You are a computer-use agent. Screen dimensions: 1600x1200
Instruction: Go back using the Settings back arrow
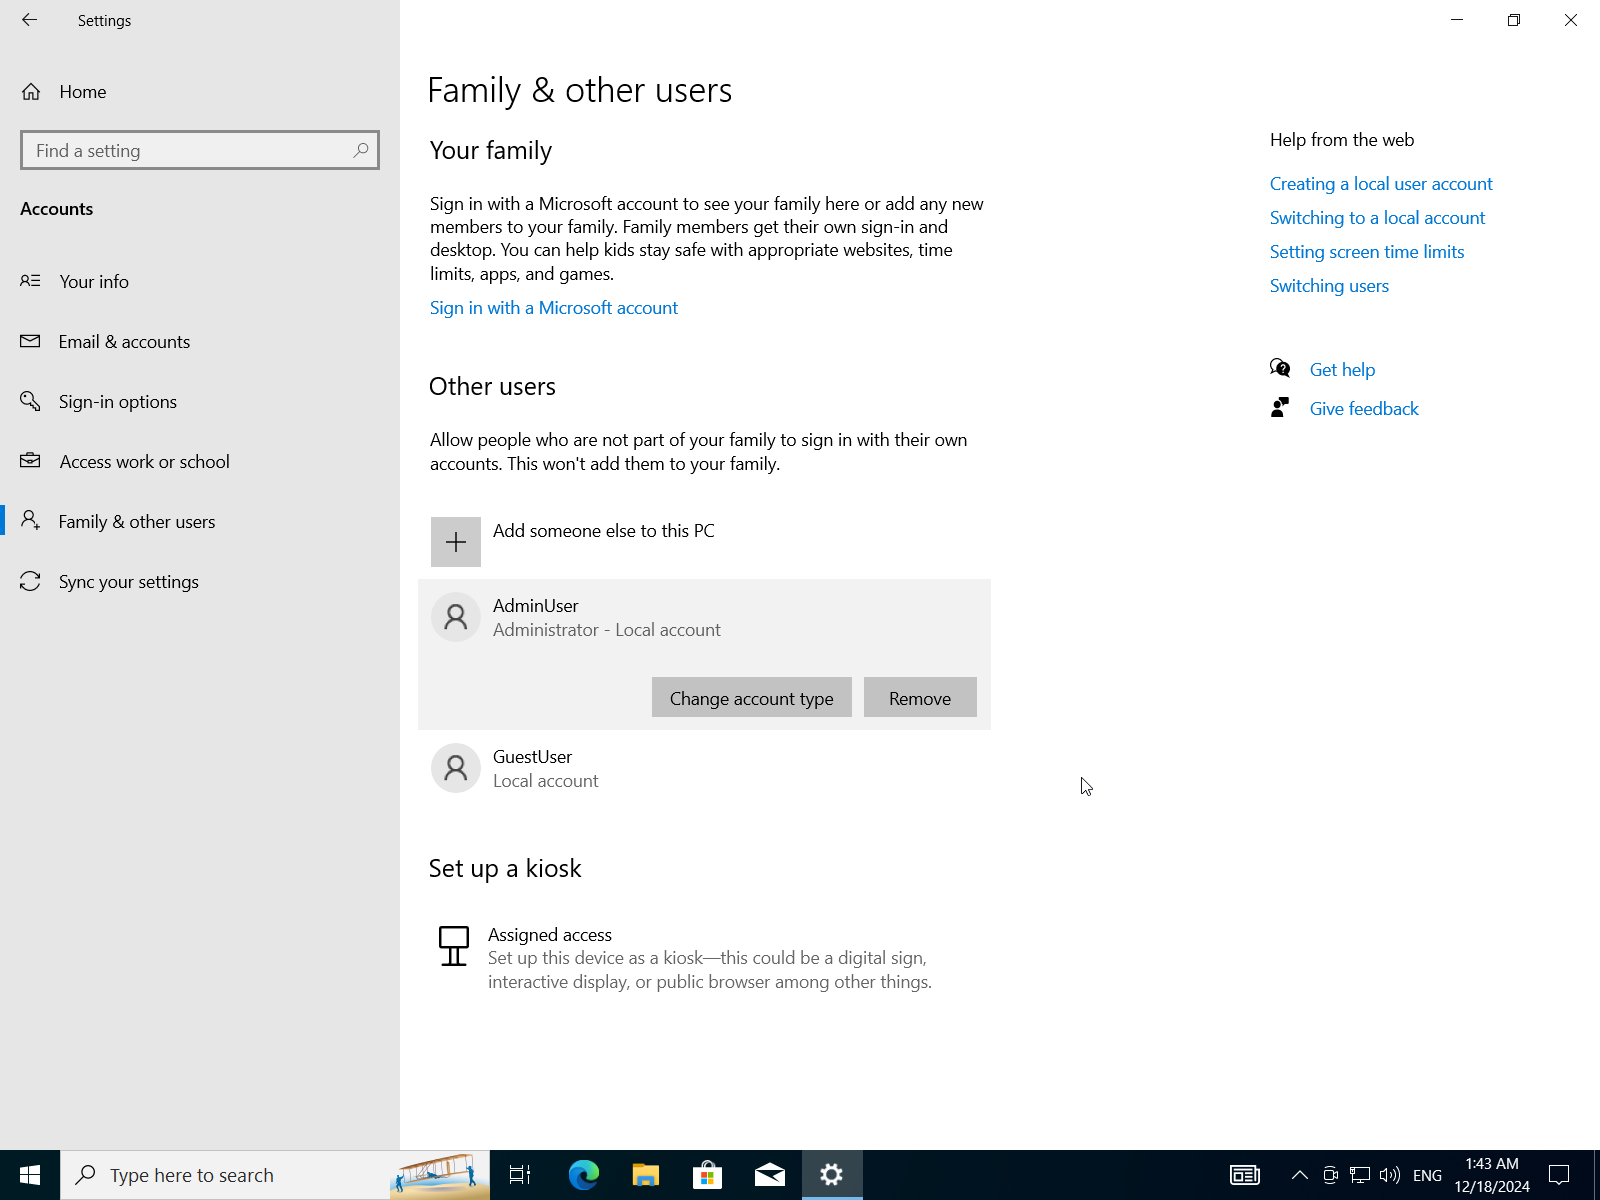(x=29, y=20)
